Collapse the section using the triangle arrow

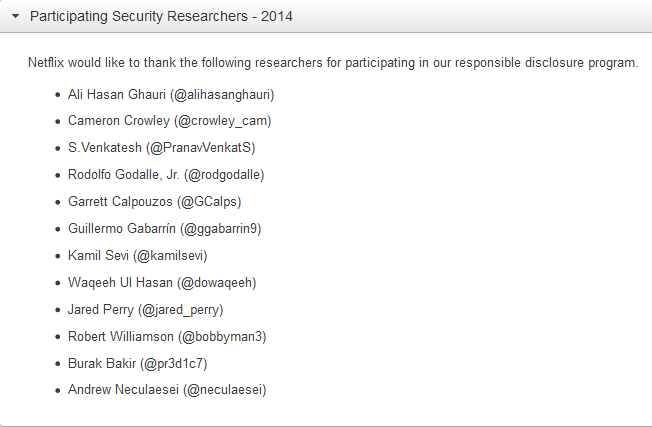(x=16, y=17)
